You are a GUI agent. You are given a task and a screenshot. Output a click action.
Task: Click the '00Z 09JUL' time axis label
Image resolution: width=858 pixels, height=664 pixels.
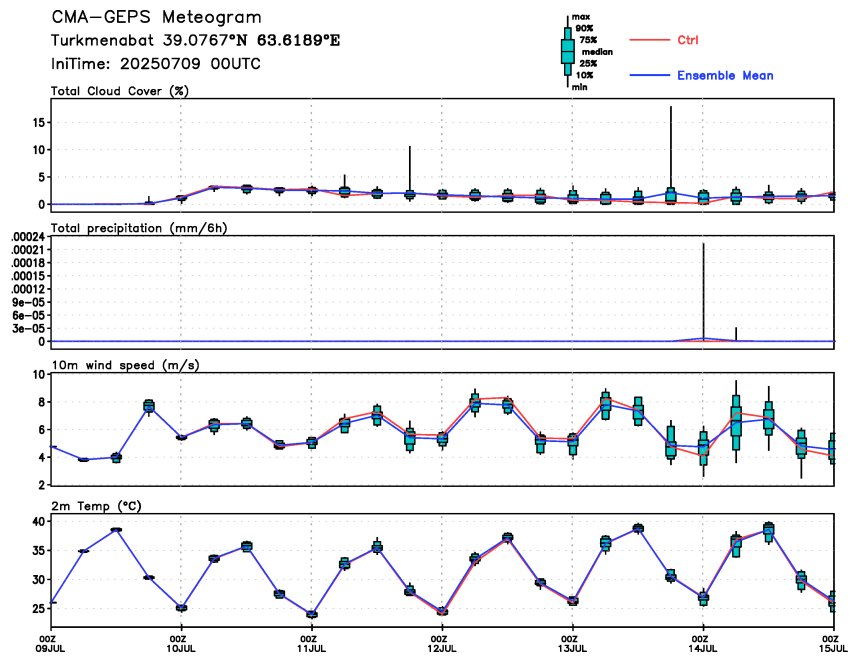pos(49,644)
